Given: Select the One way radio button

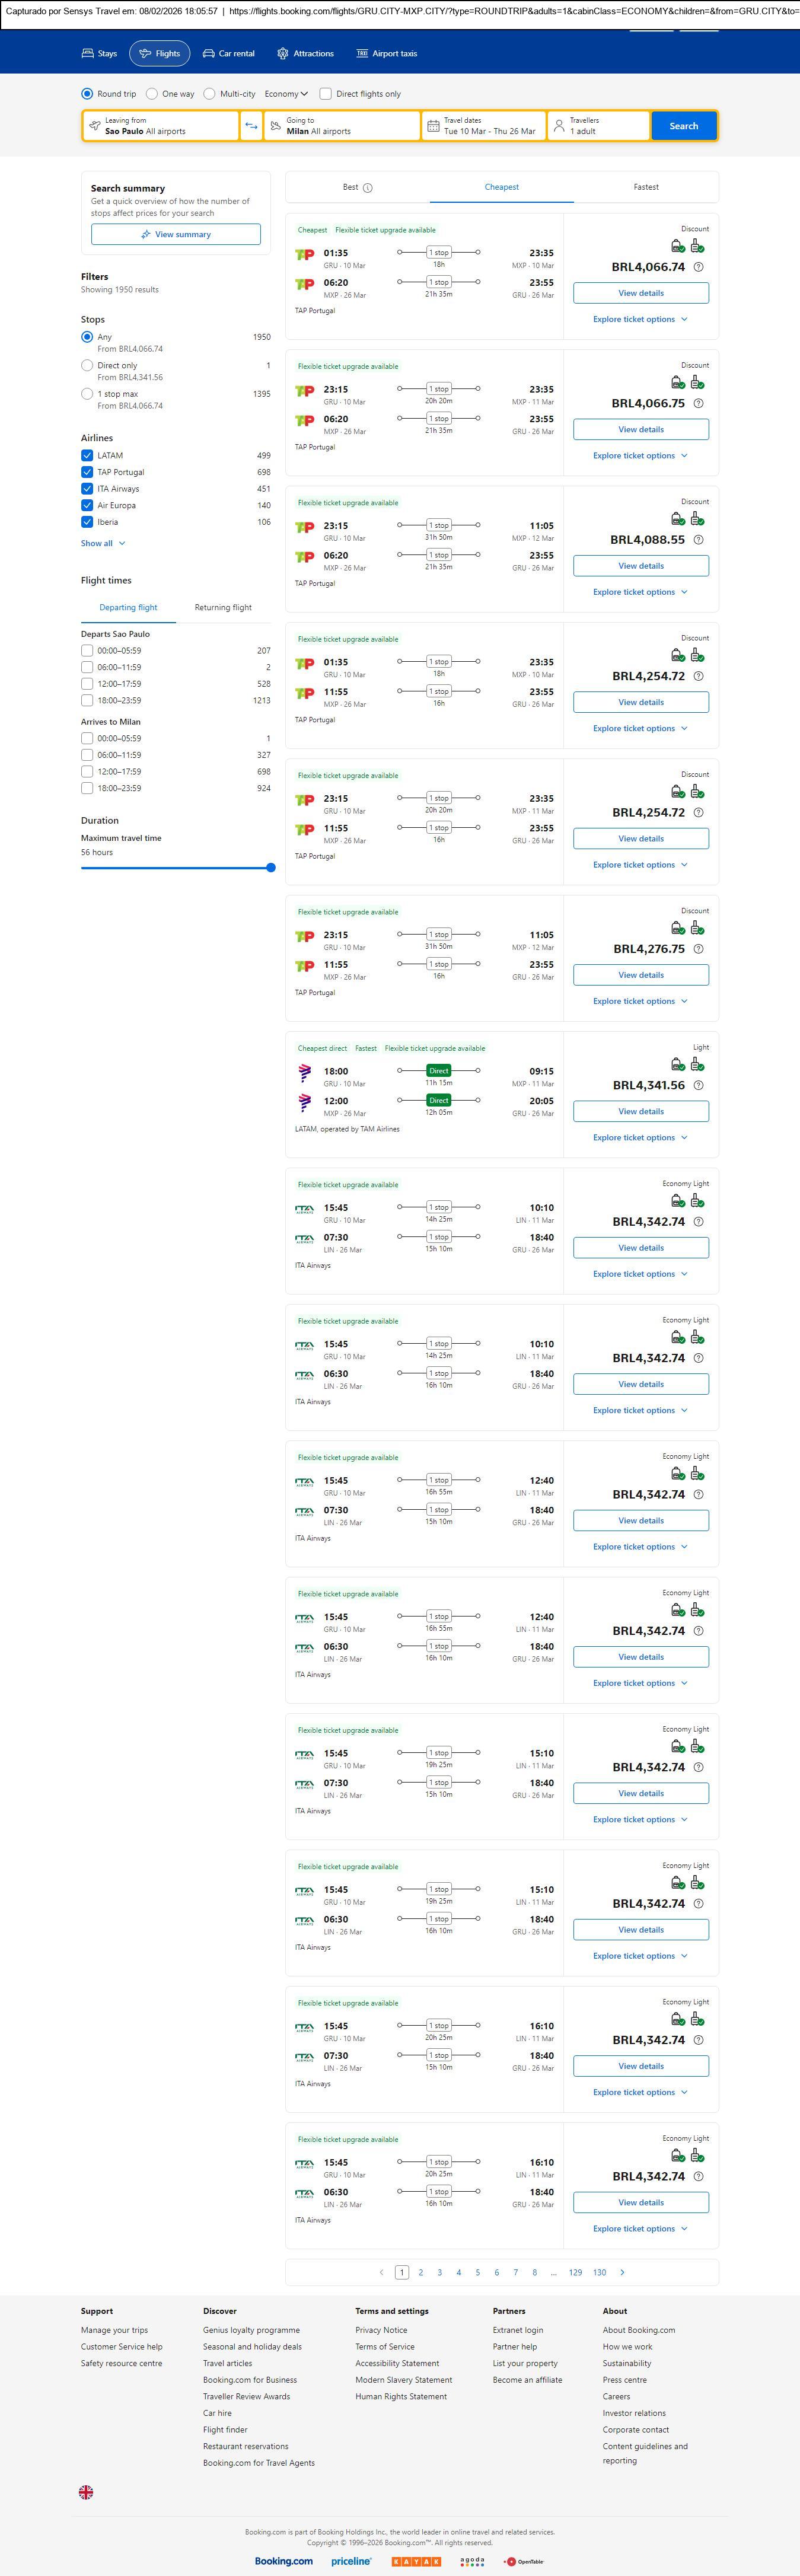Looking at the screenshot, I should [152, 94].
